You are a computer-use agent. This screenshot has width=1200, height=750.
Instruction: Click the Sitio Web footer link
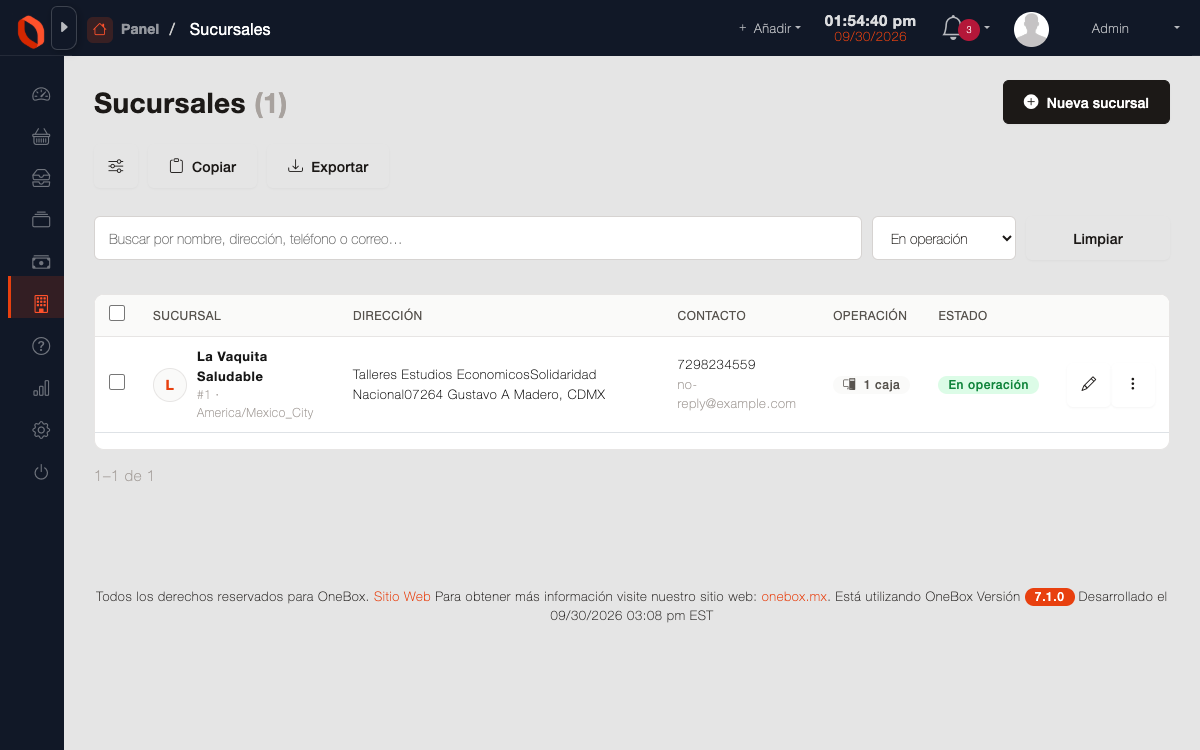coord(402,597)
